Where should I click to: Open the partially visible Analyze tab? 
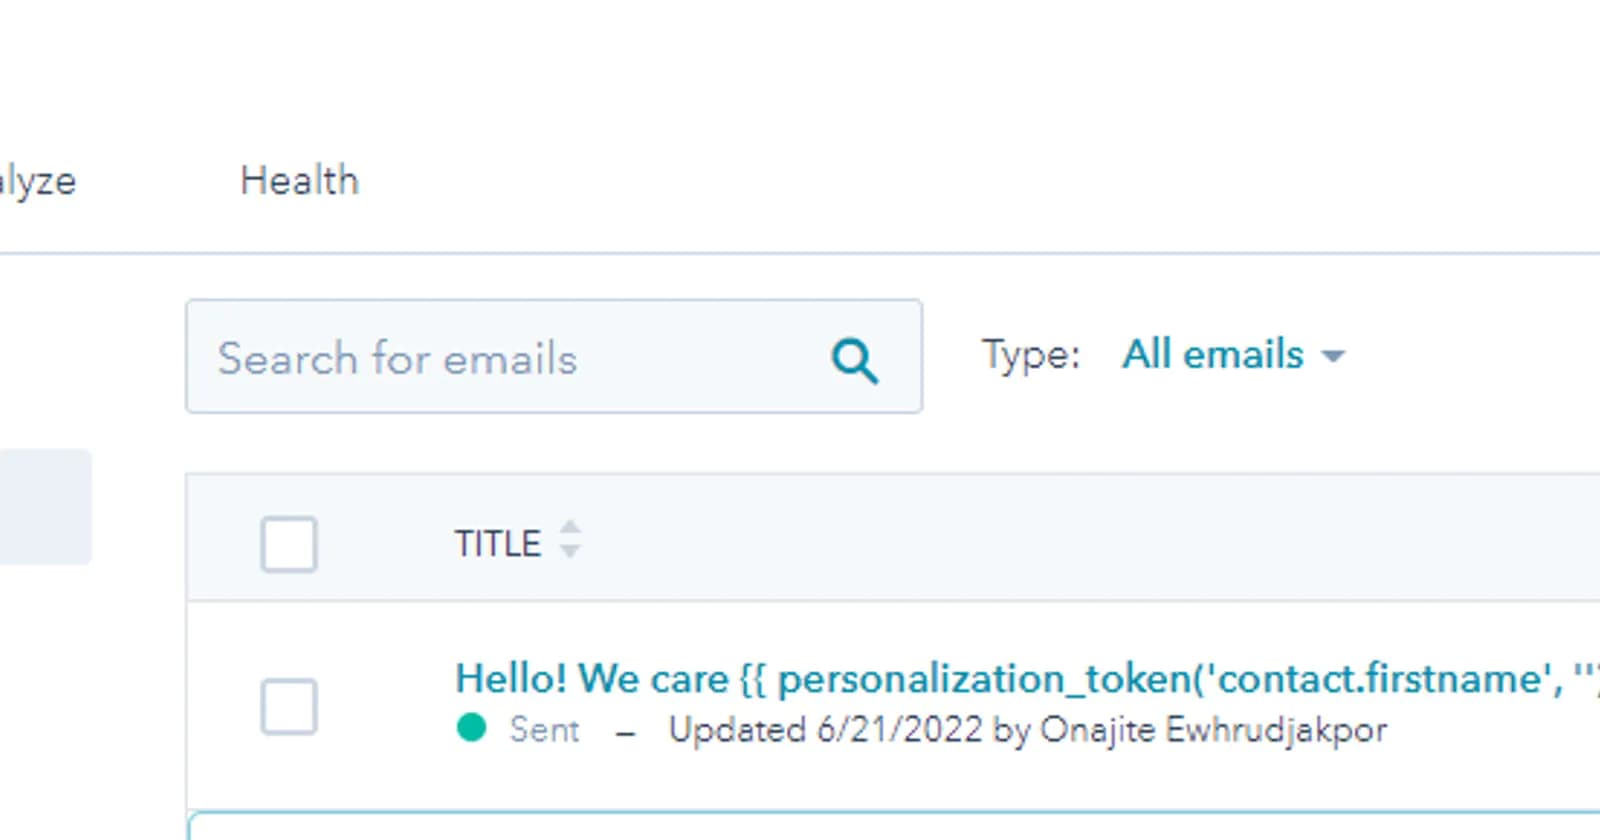coord(37,181)
